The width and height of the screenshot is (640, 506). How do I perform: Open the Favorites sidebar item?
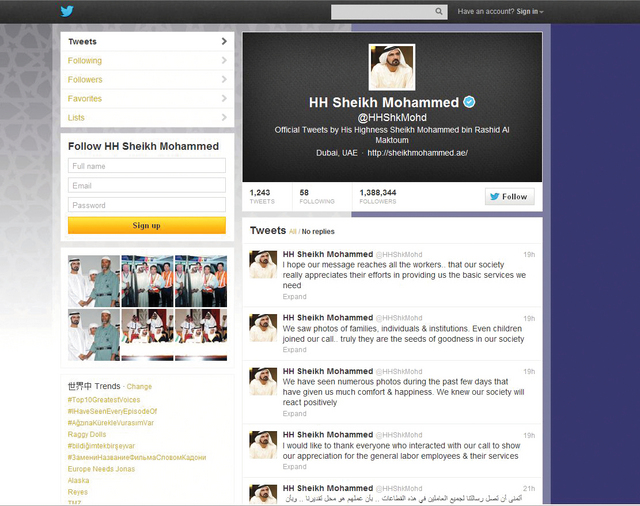pyautogui.click(x=147, y=98)
